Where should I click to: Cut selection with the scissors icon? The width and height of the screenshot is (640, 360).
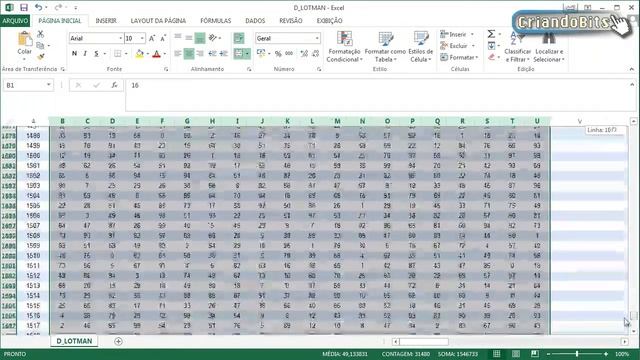click(x=40, y=34)
